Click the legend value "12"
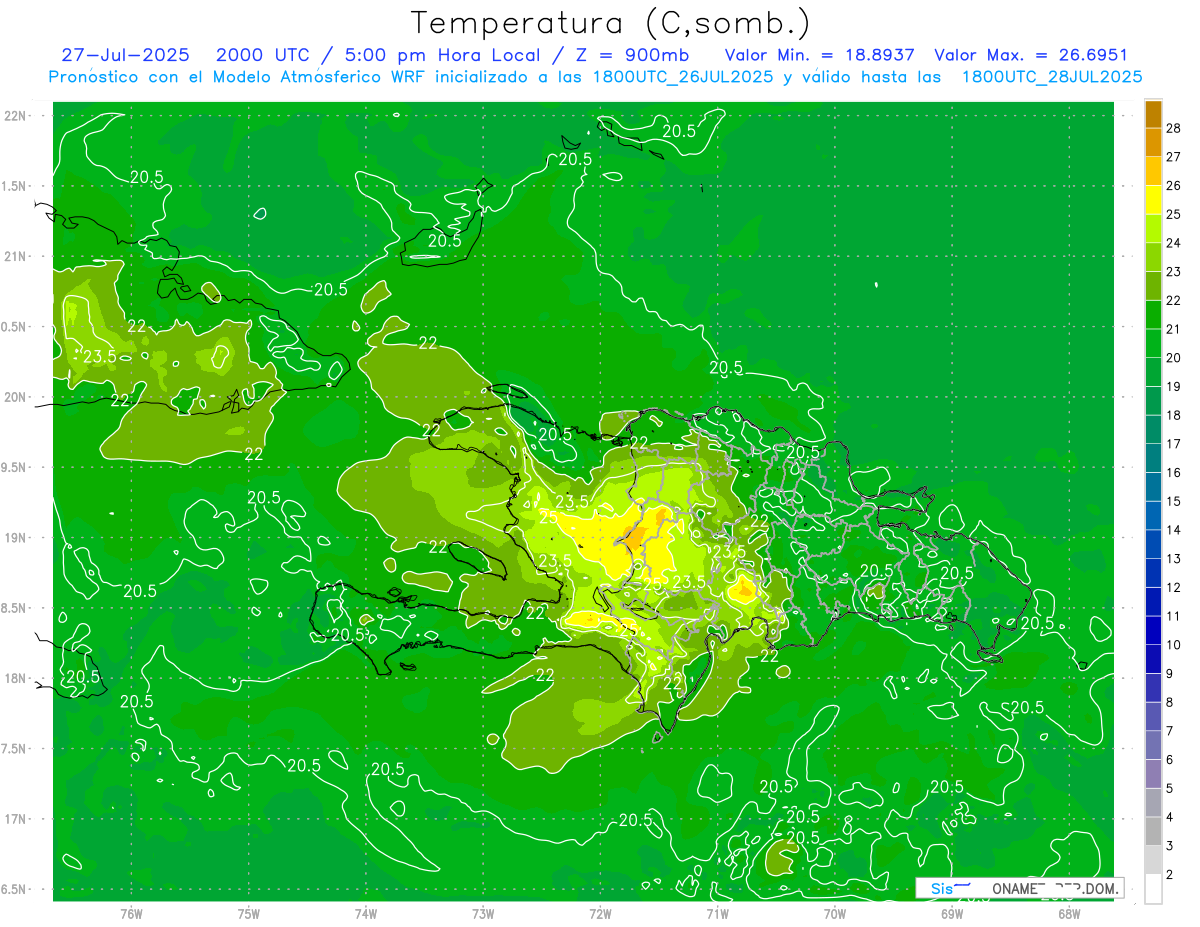 [1174, 587]
